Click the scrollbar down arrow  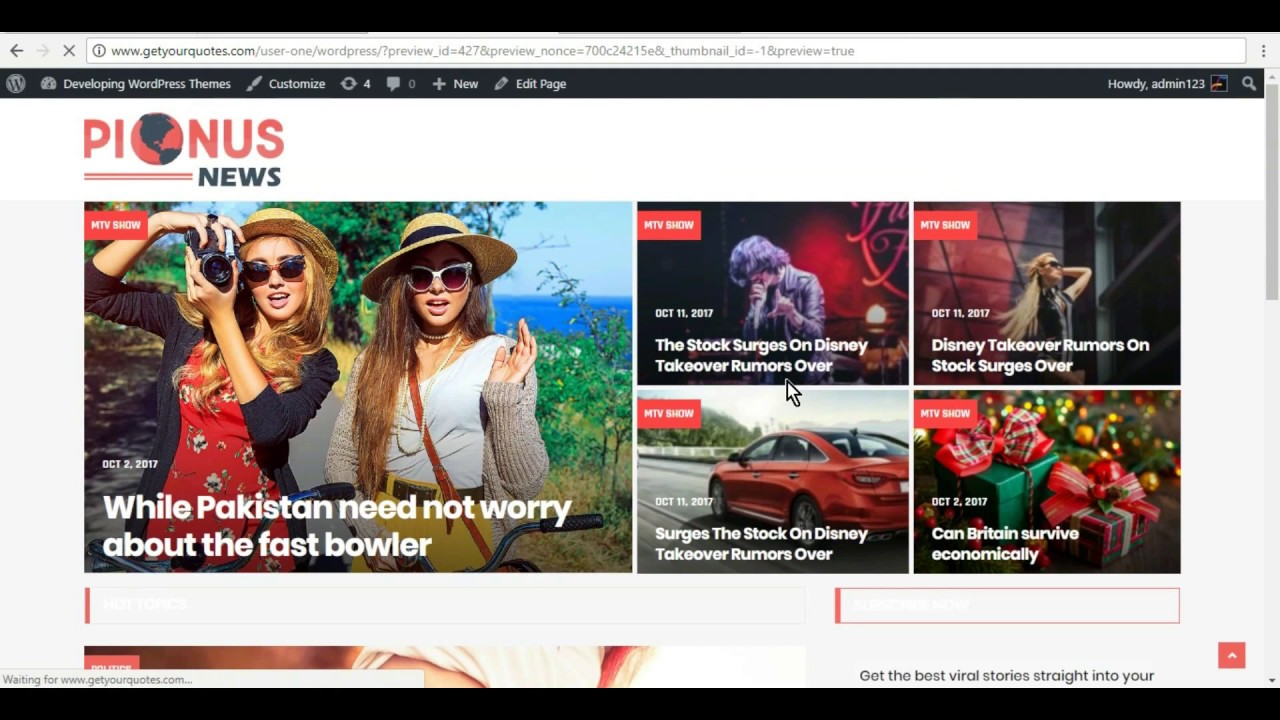click(1272, 680)
